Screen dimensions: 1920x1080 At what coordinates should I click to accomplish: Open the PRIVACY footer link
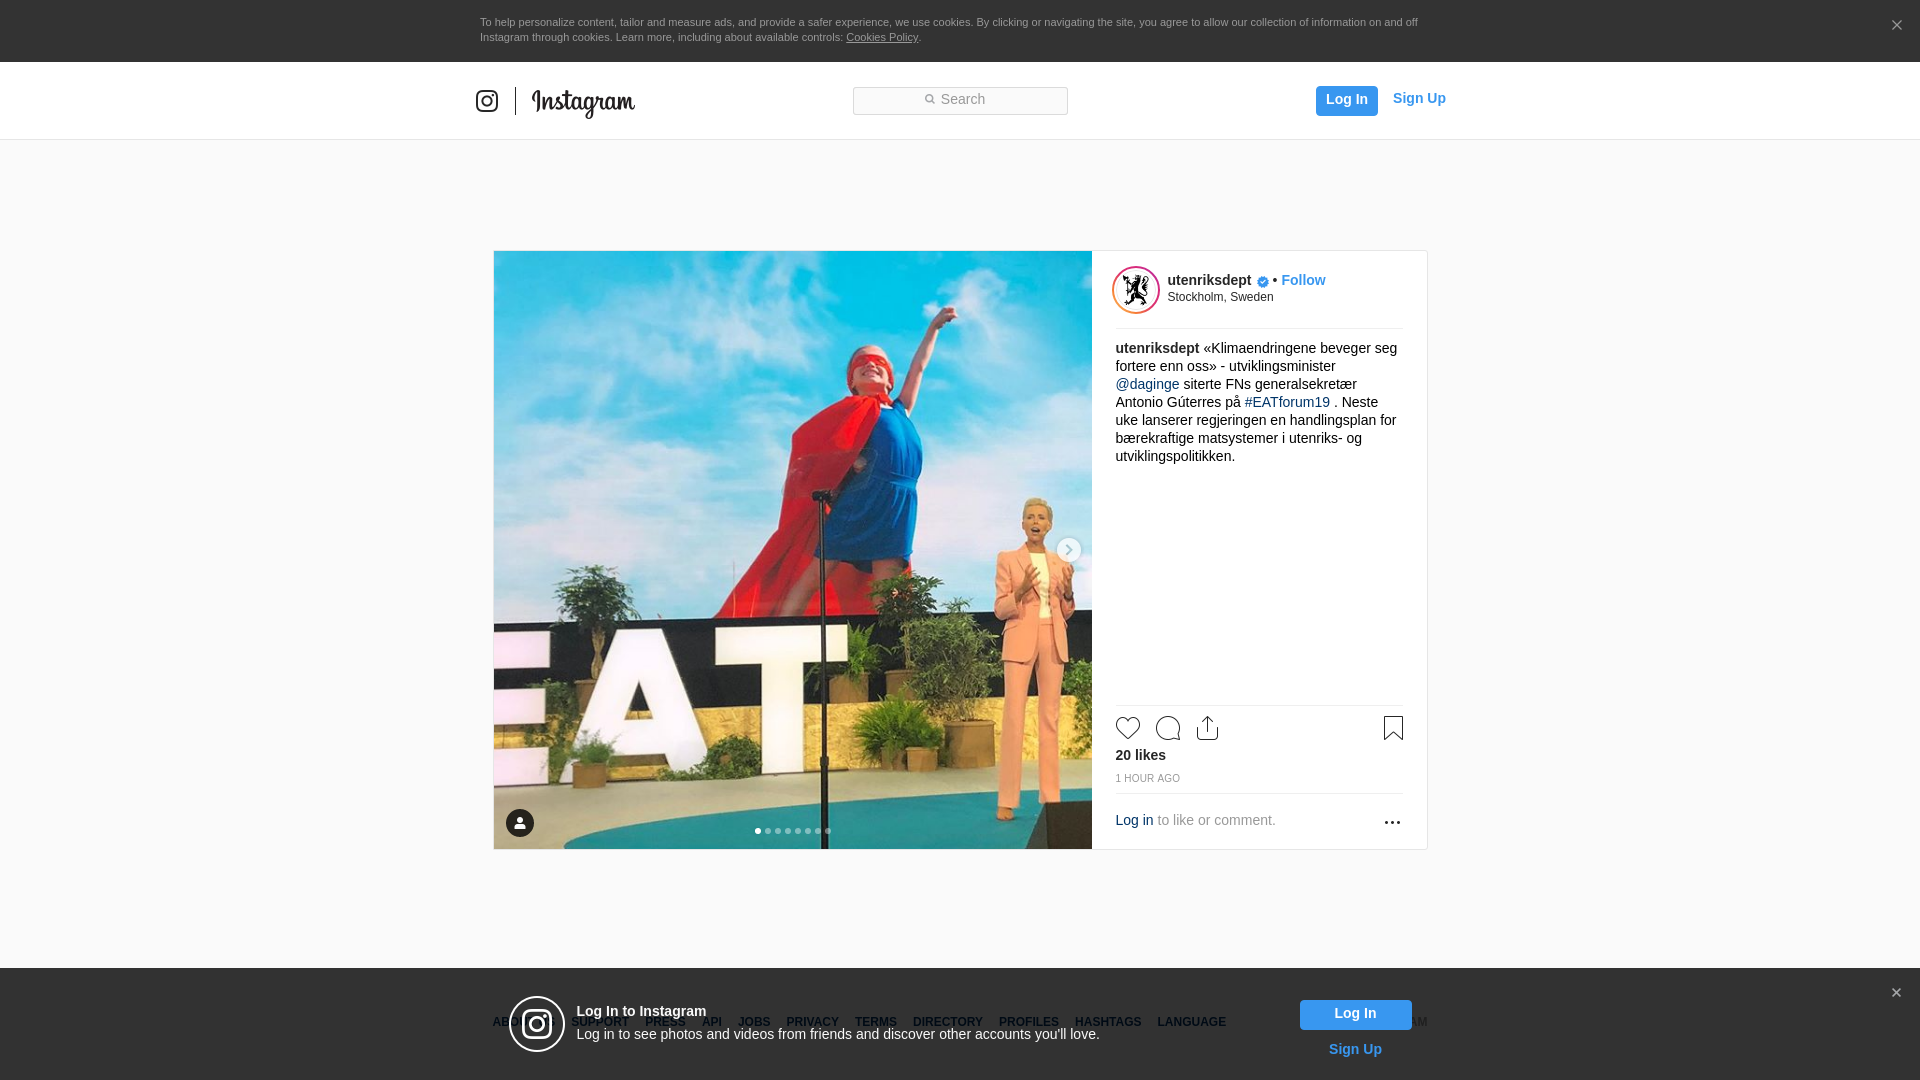pyautogui.click(x=812, y=1022)
